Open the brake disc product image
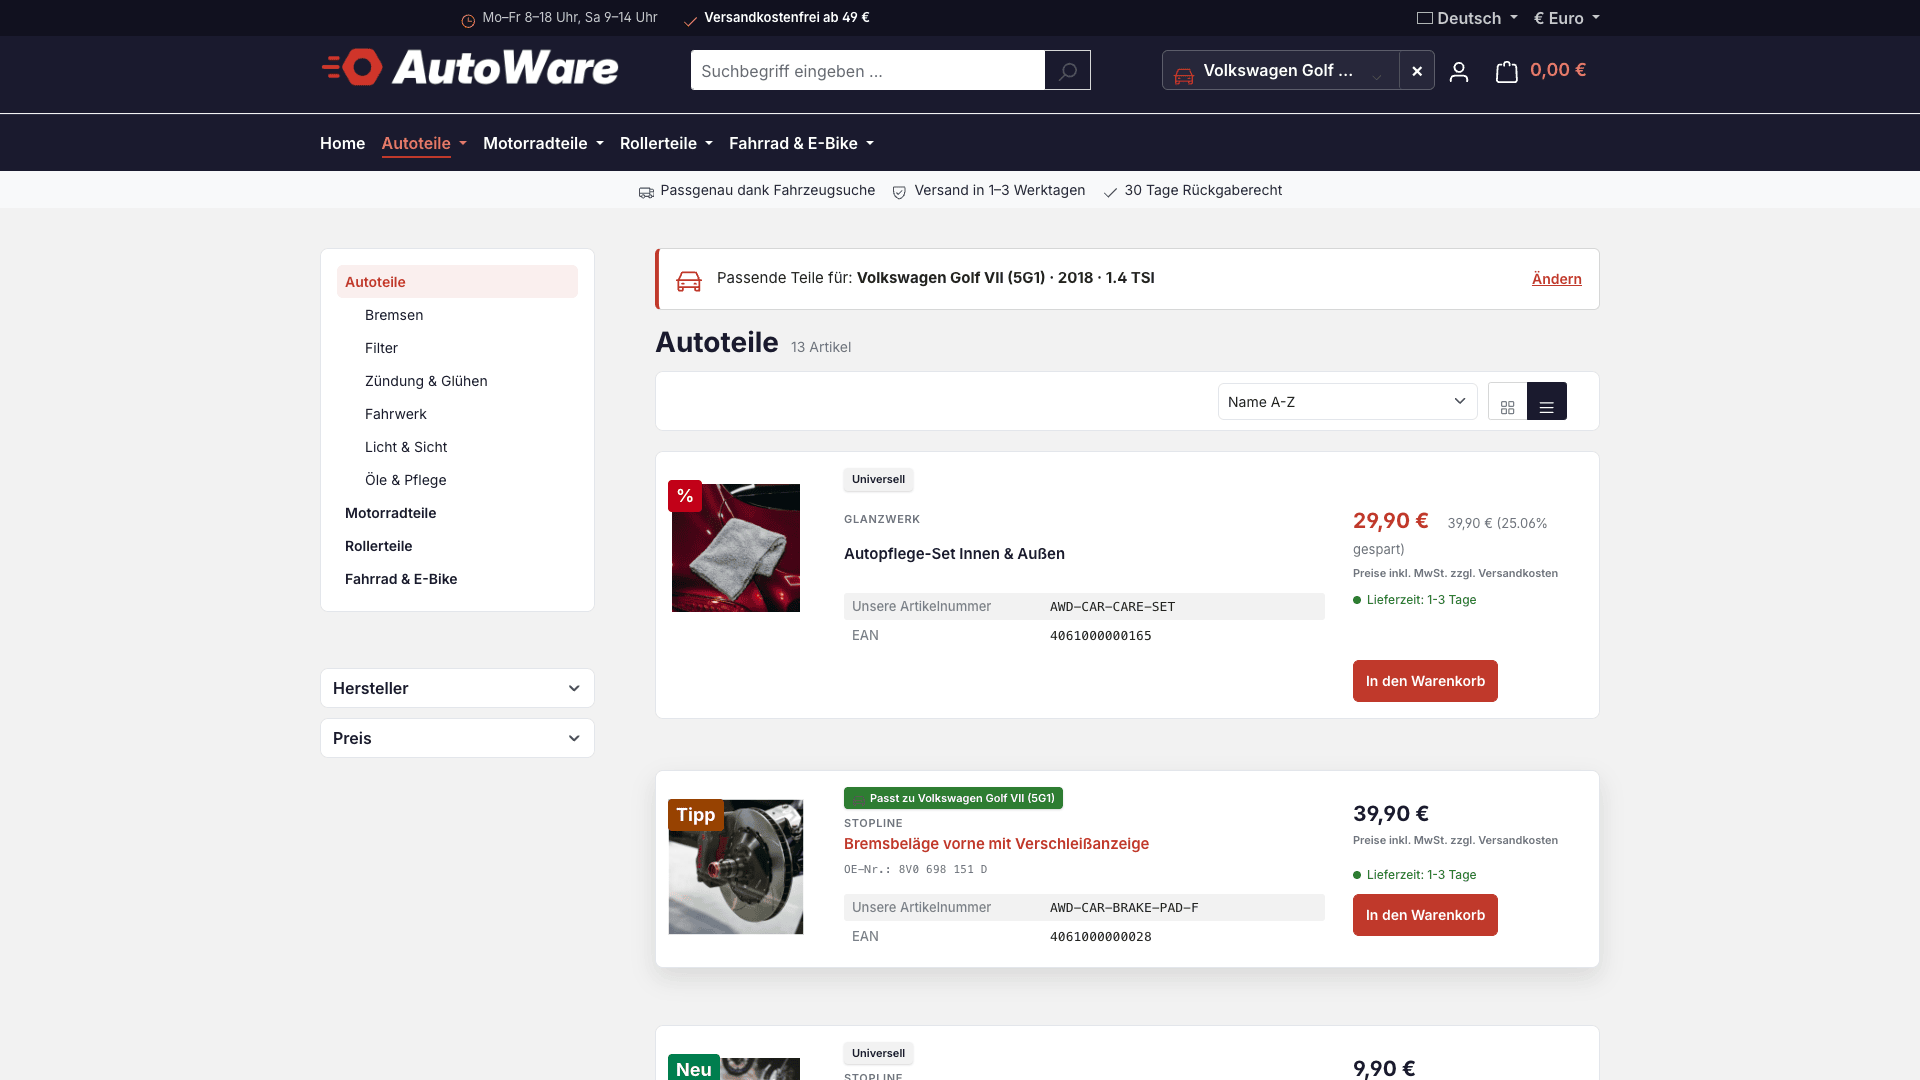Image resolution: width=1920 pixels, height=1080 pixels. (x=736, y=867)
